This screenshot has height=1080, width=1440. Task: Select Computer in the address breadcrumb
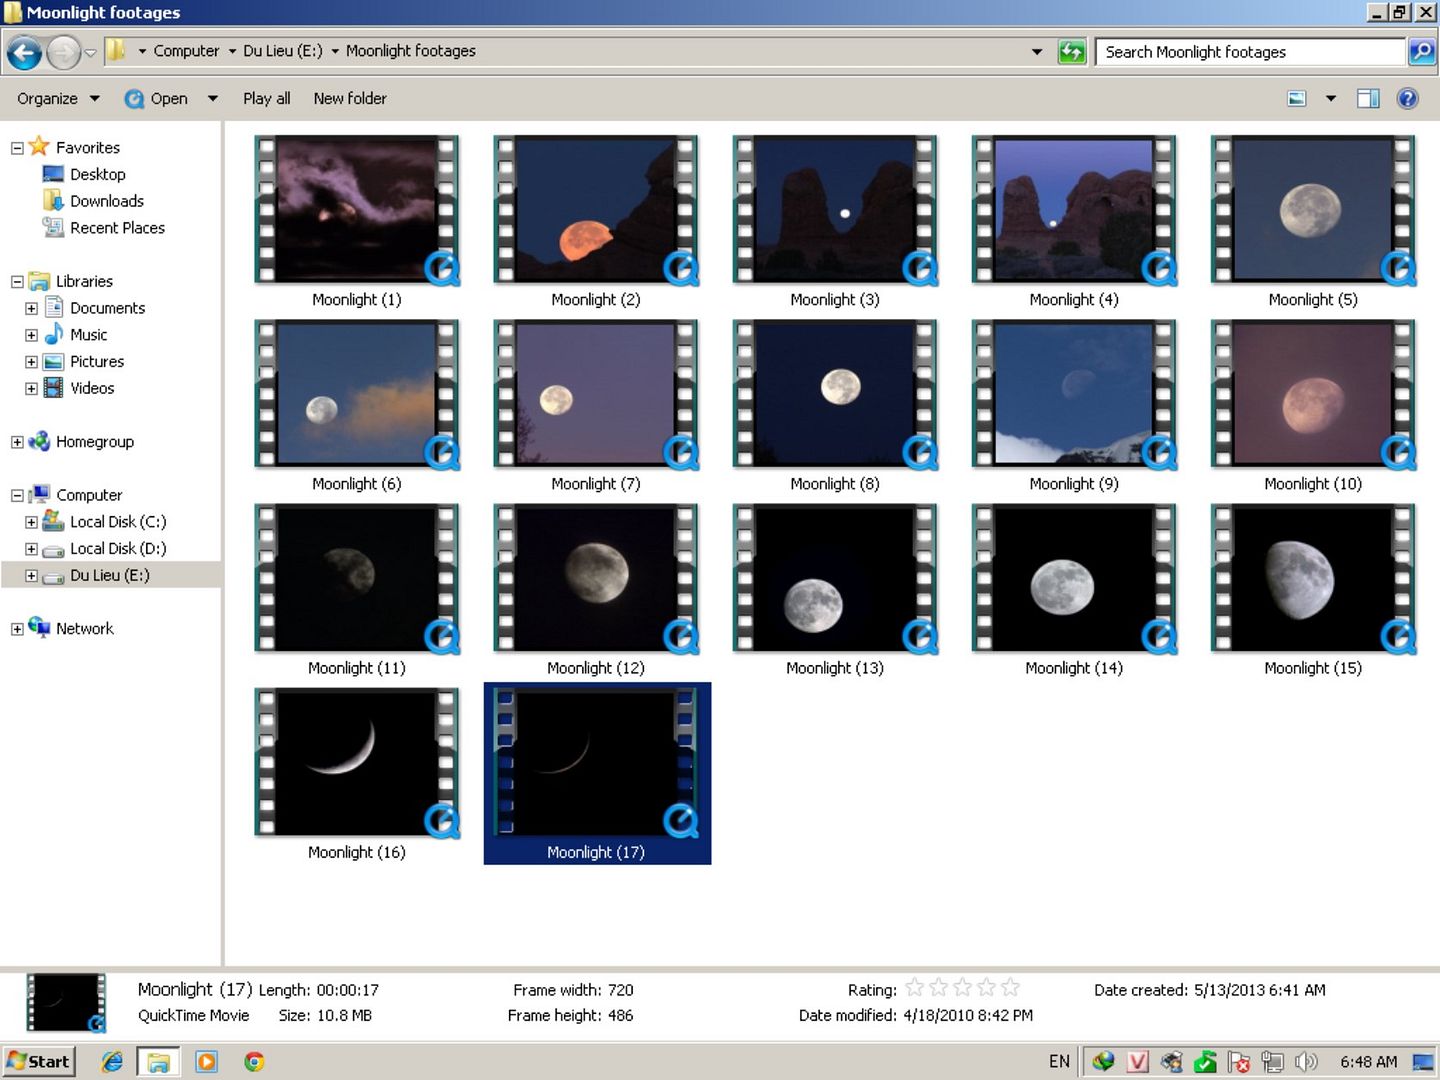coord(186,51)
